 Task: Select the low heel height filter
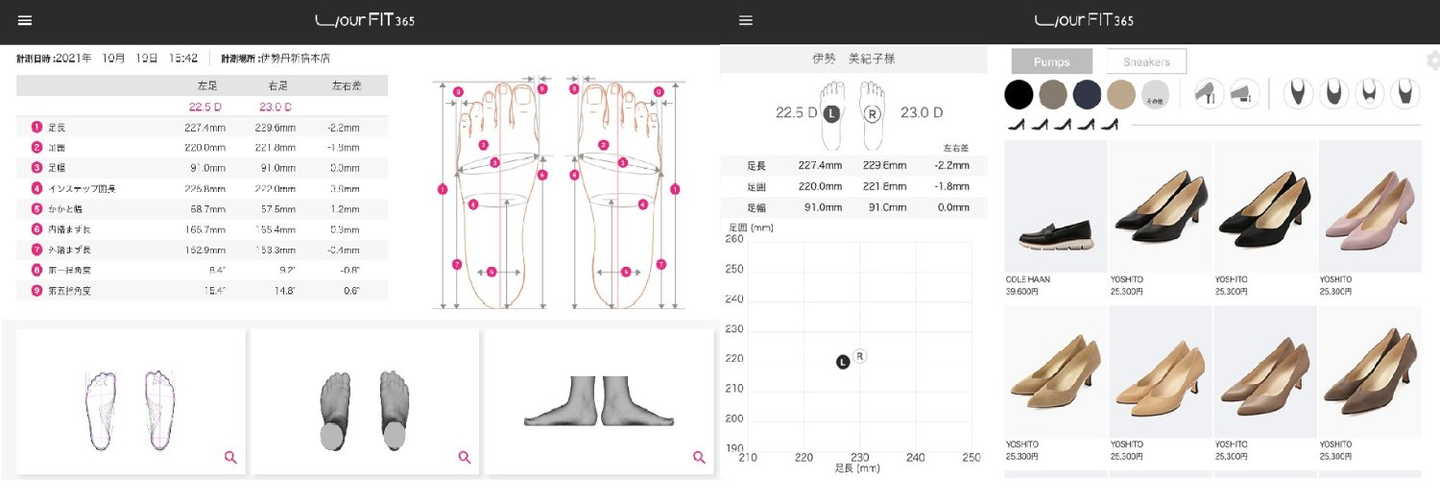coord(1243,94)
